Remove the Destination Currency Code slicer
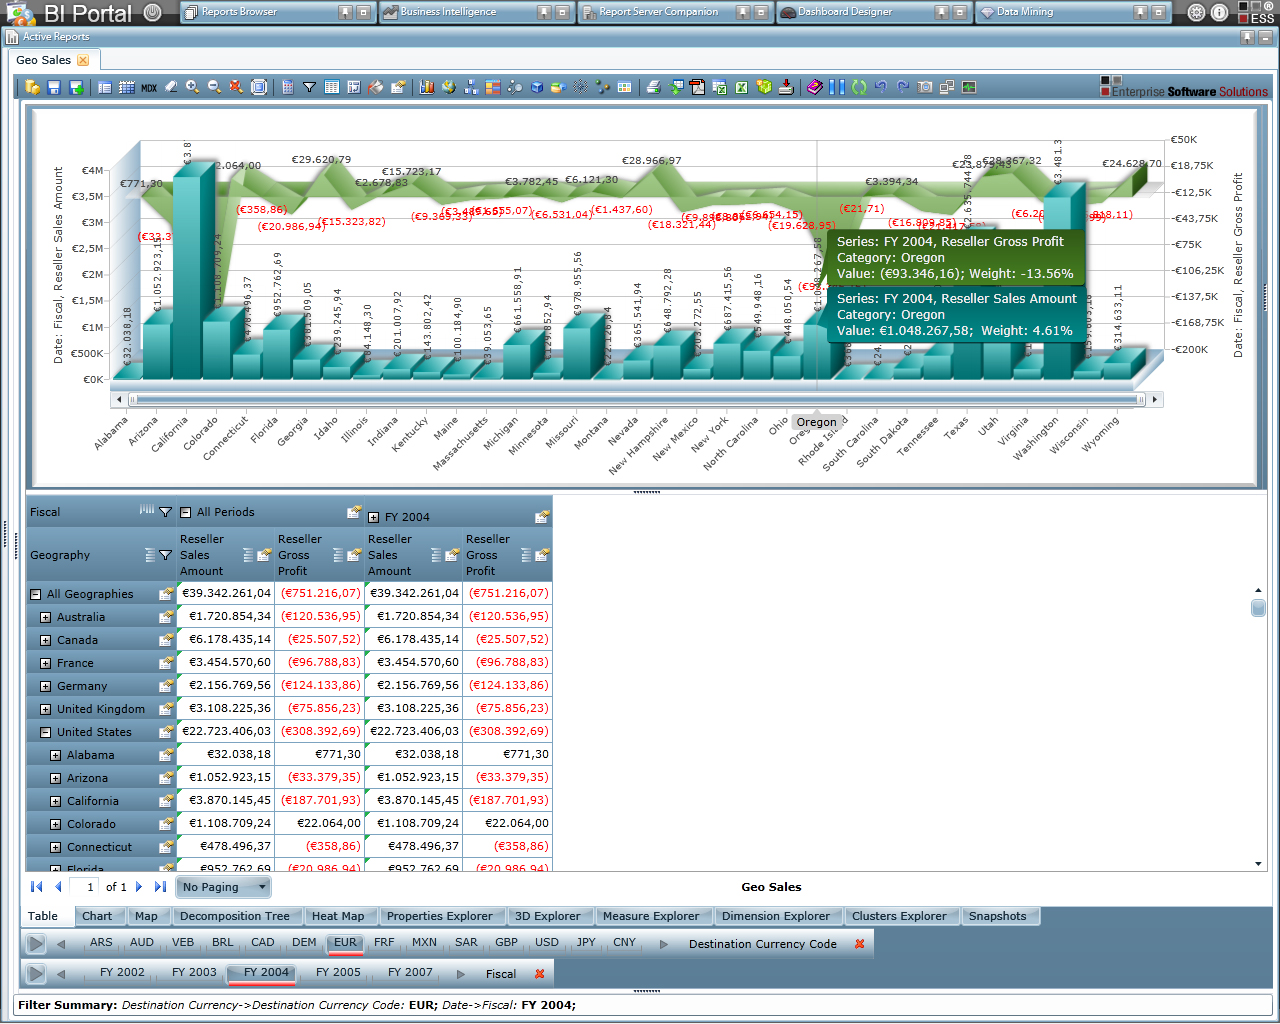The image size is (1280, 1024). point(860,944)
